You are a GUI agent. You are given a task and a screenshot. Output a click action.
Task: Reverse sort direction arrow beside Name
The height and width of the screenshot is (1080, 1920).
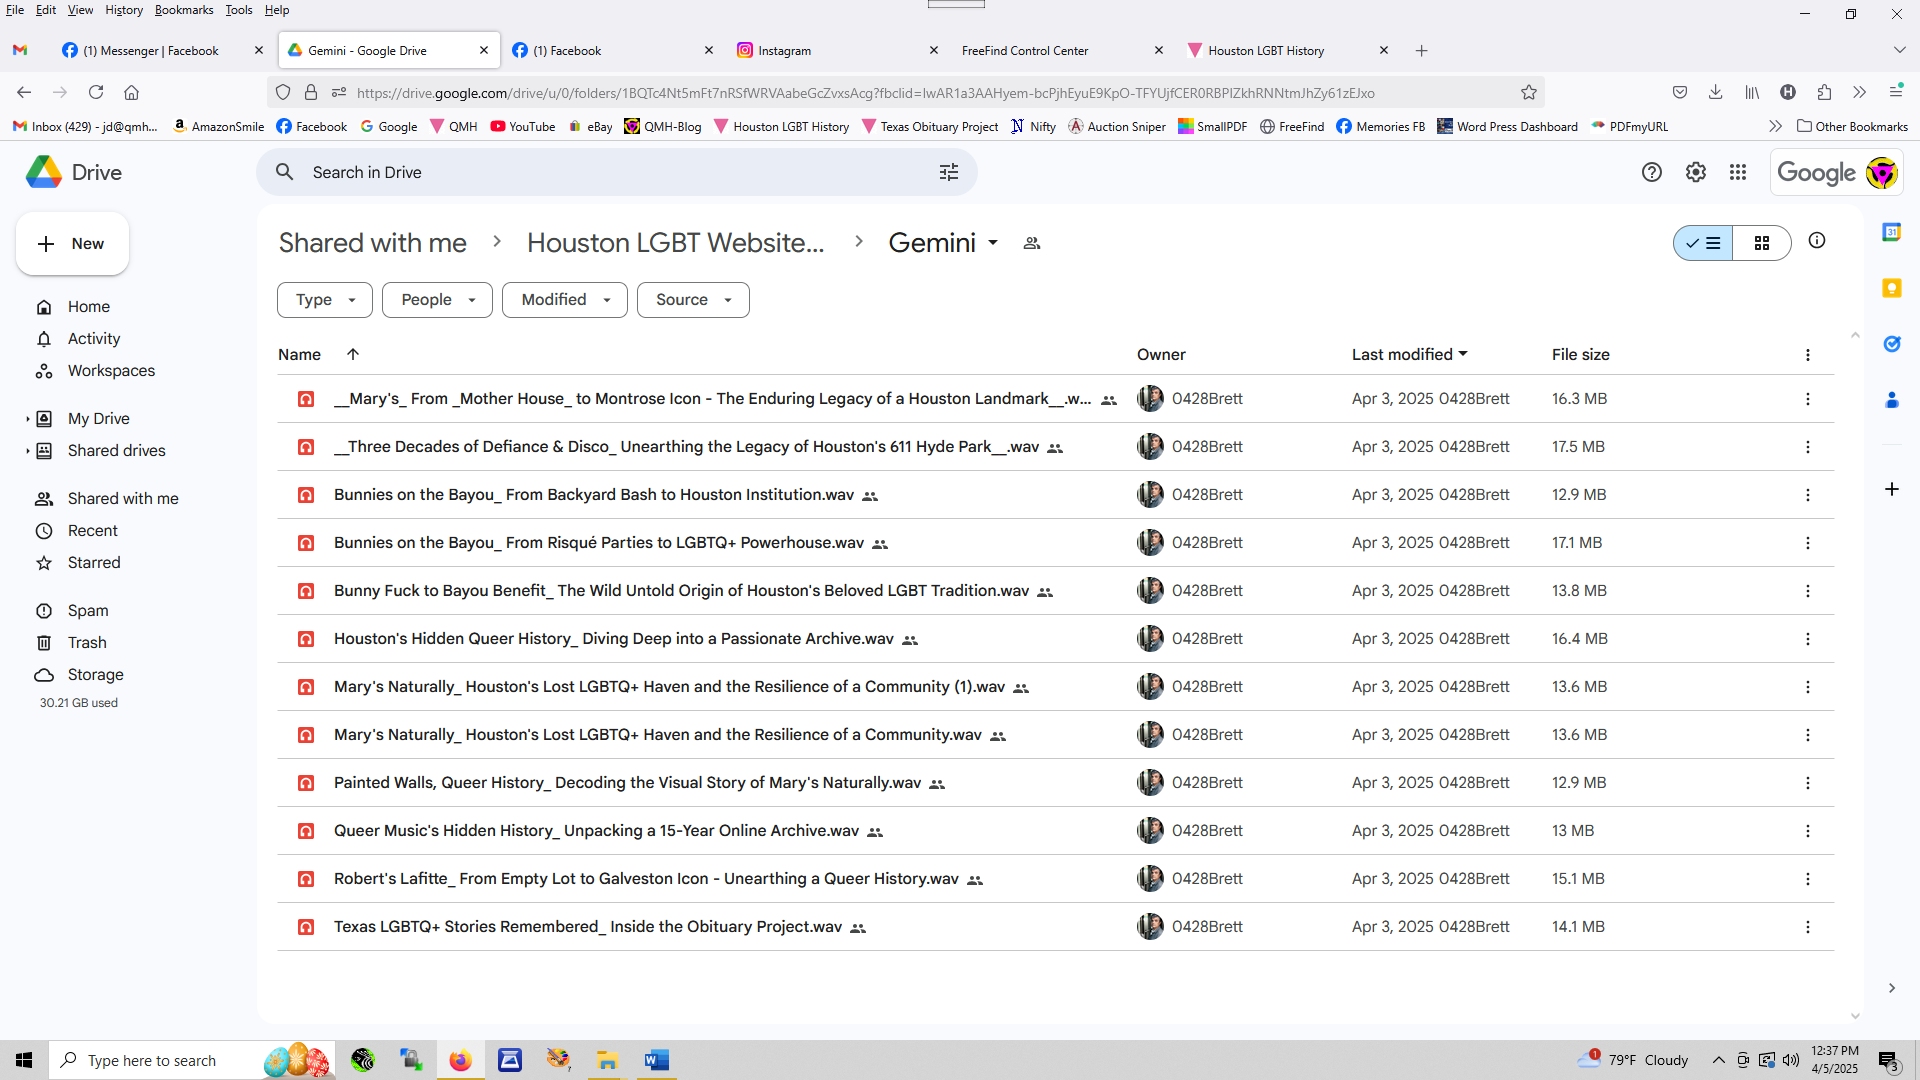click(352, 354)
